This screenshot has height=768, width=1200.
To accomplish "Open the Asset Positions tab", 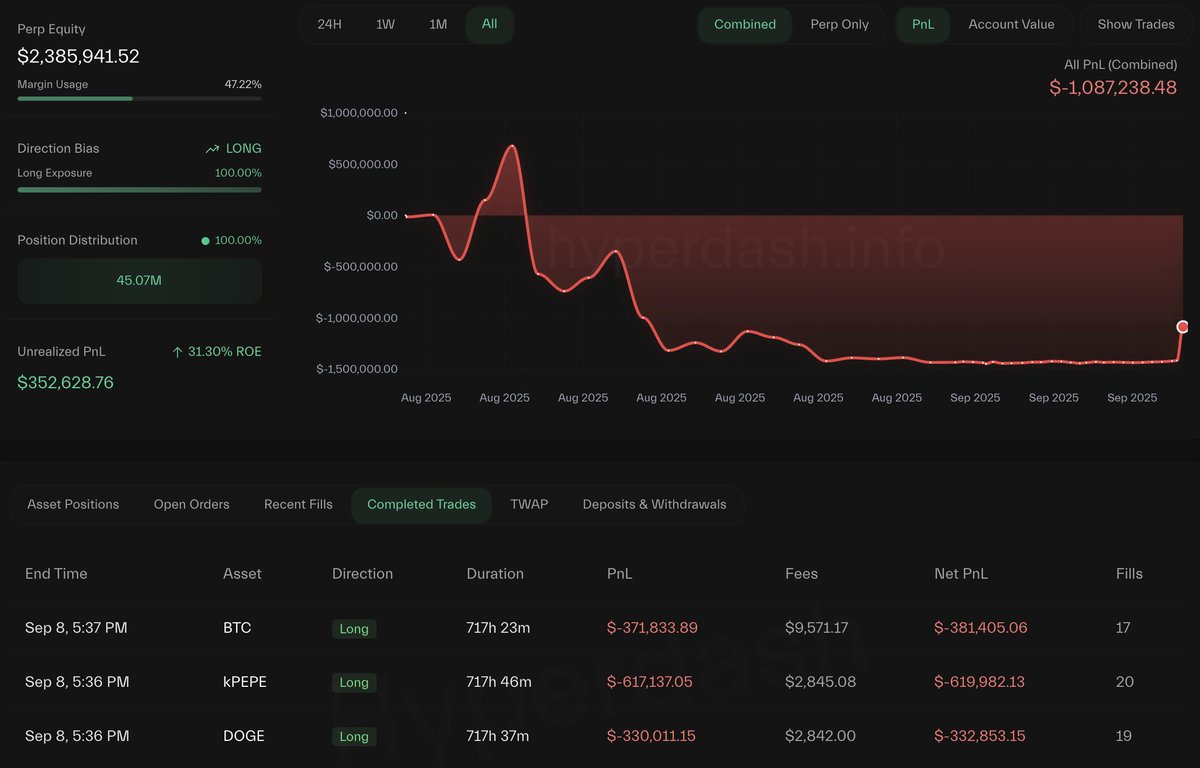I will 73,504.
